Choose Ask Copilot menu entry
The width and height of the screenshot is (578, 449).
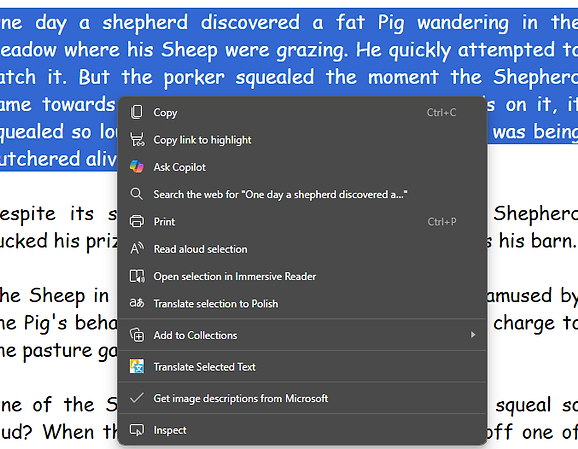pyautogui.click(x=302, y=167)
